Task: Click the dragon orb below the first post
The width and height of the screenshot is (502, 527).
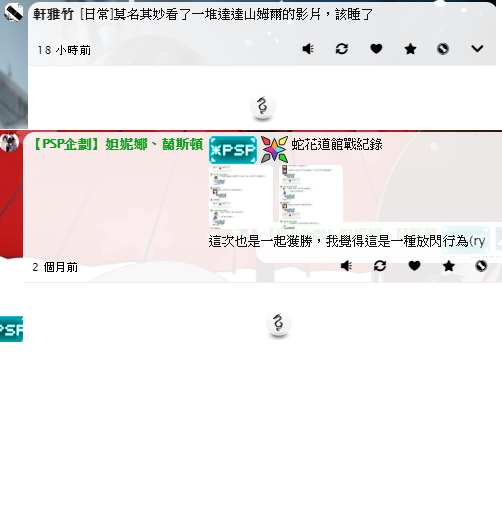Action: [262, 107]
